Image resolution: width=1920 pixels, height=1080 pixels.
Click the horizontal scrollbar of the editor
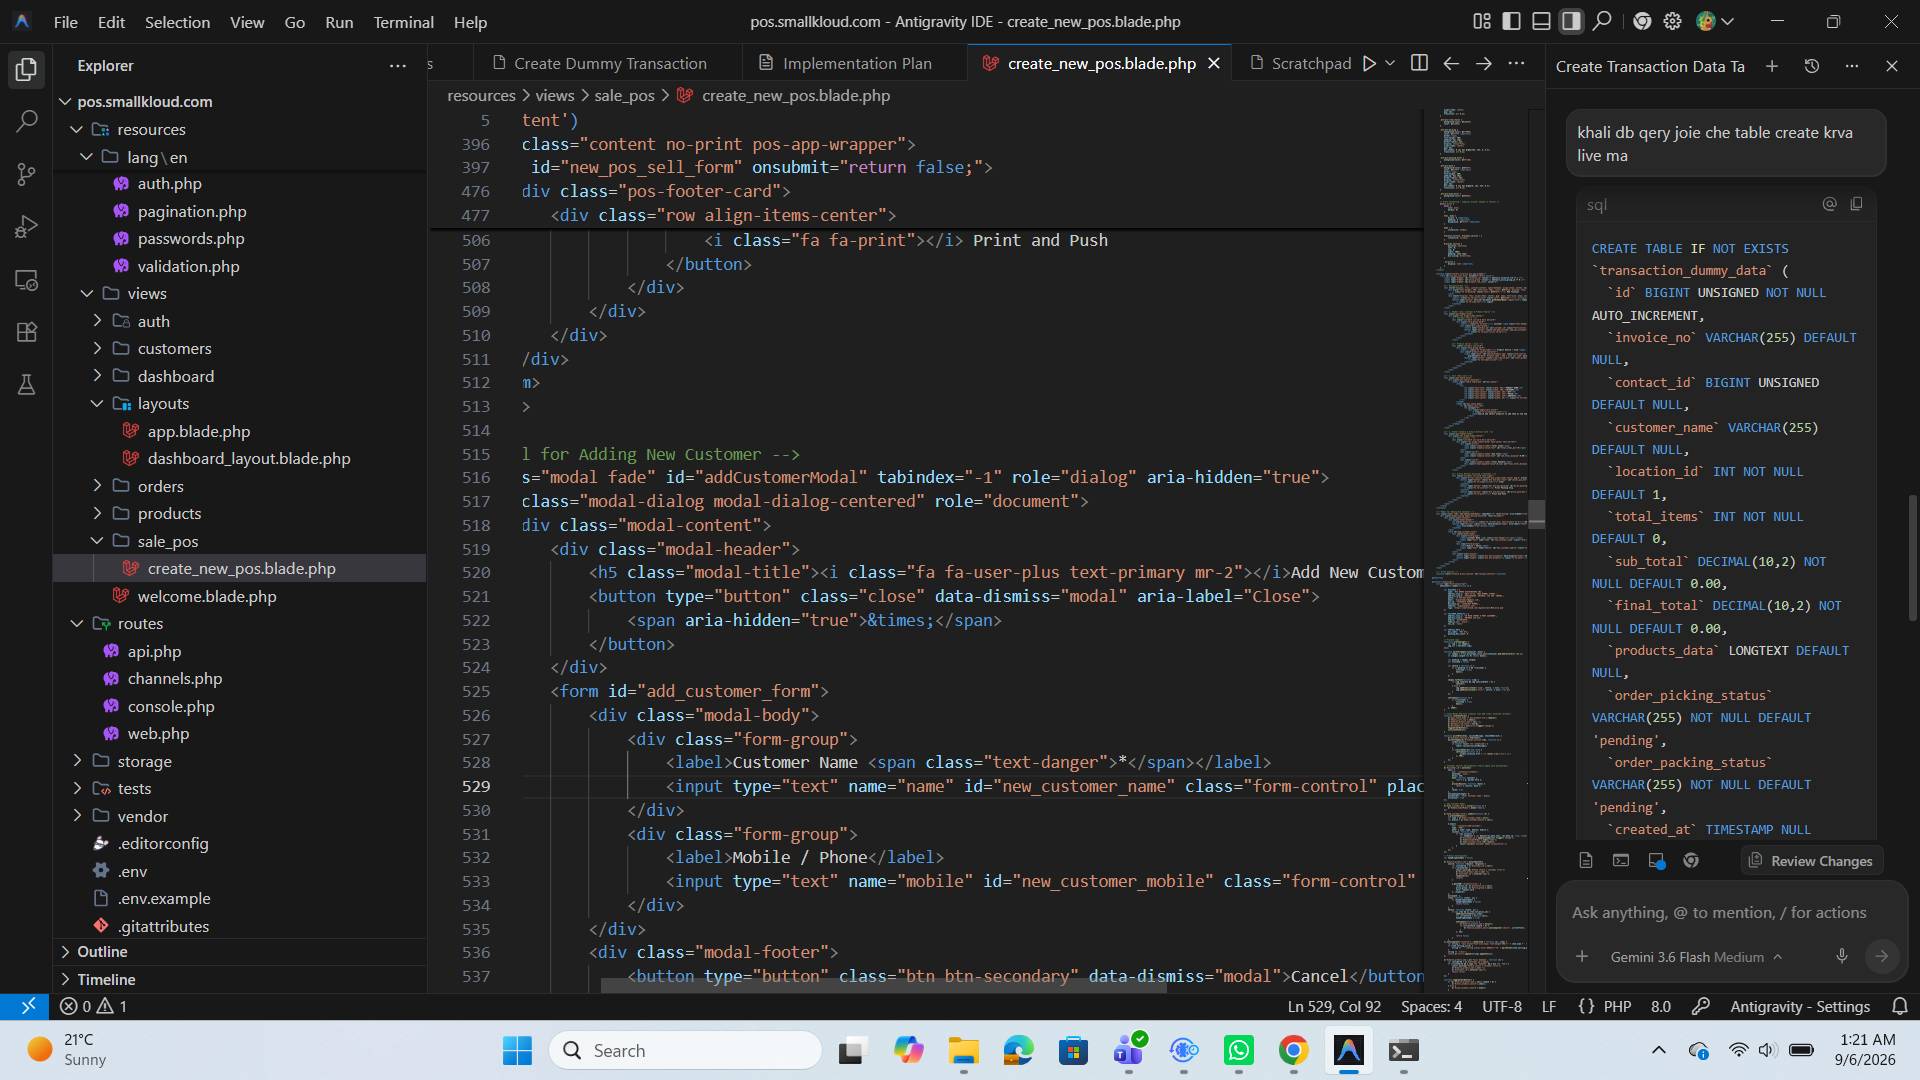[883, 986]
